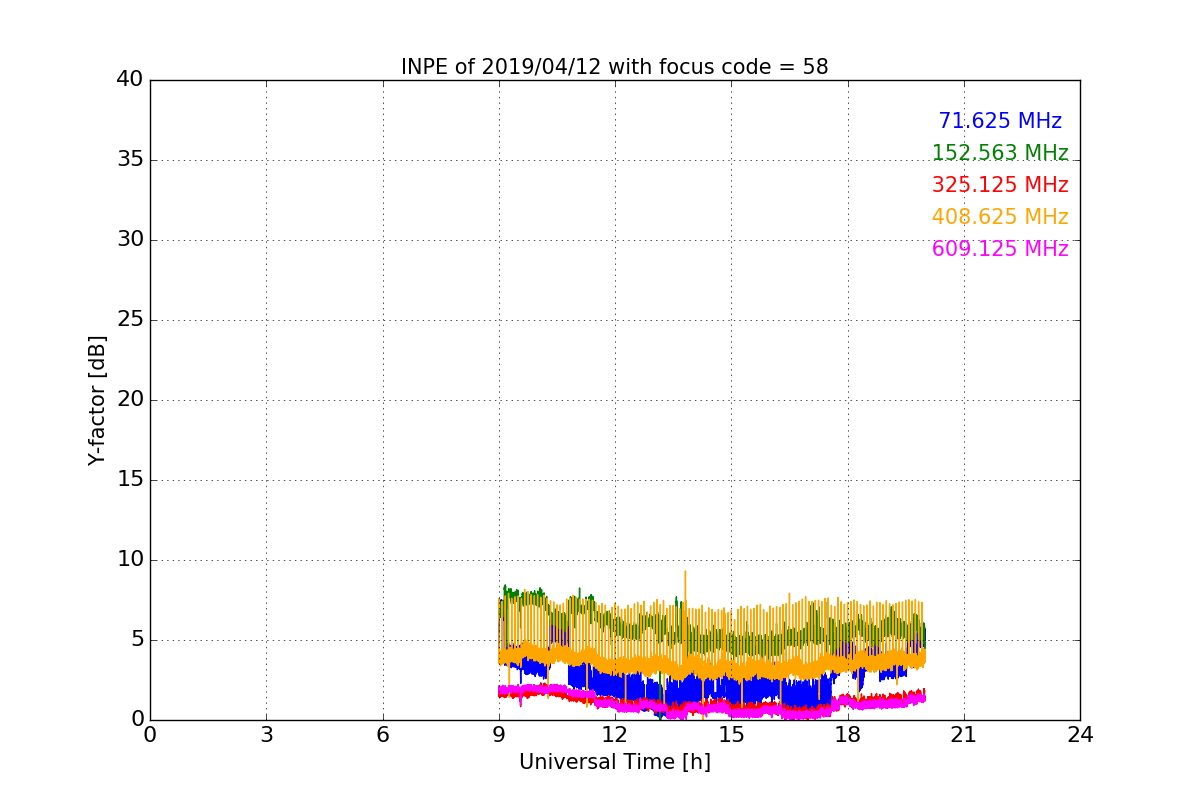Click the y-axis tick label 25

pyautogui.click(x=130, y=320)
